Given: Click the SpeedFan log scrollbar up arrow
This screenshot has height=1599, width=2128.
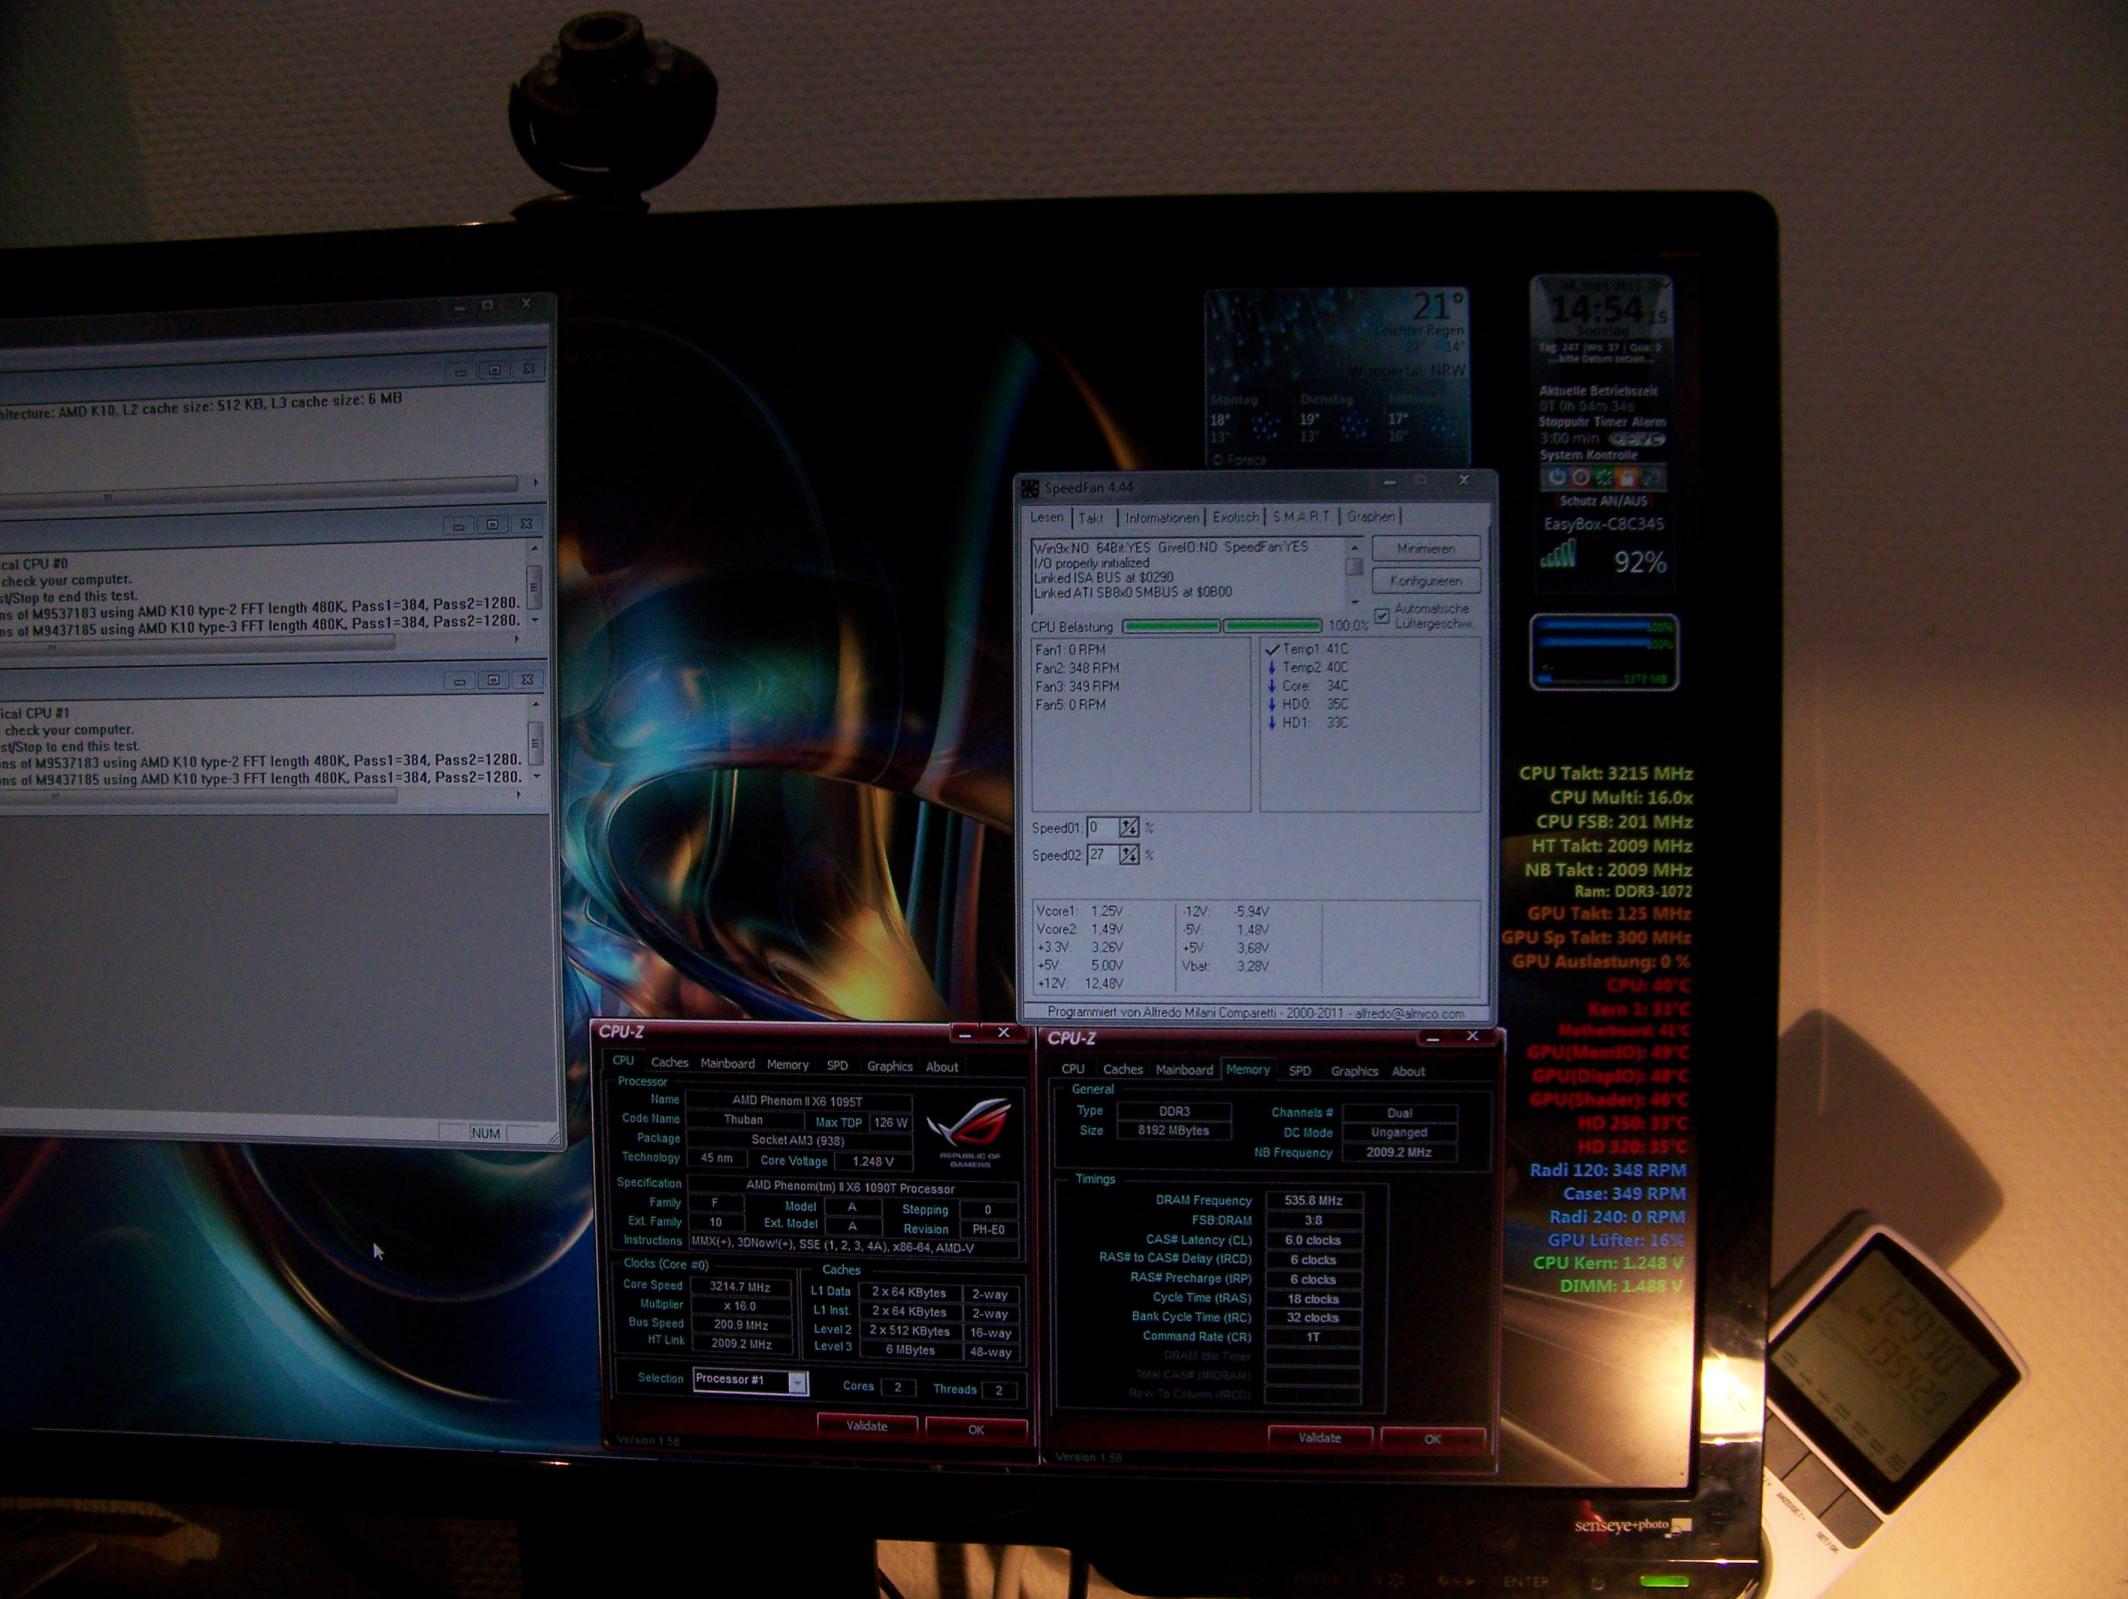Looking at the screenshot, I should (x=1355, y=547).
